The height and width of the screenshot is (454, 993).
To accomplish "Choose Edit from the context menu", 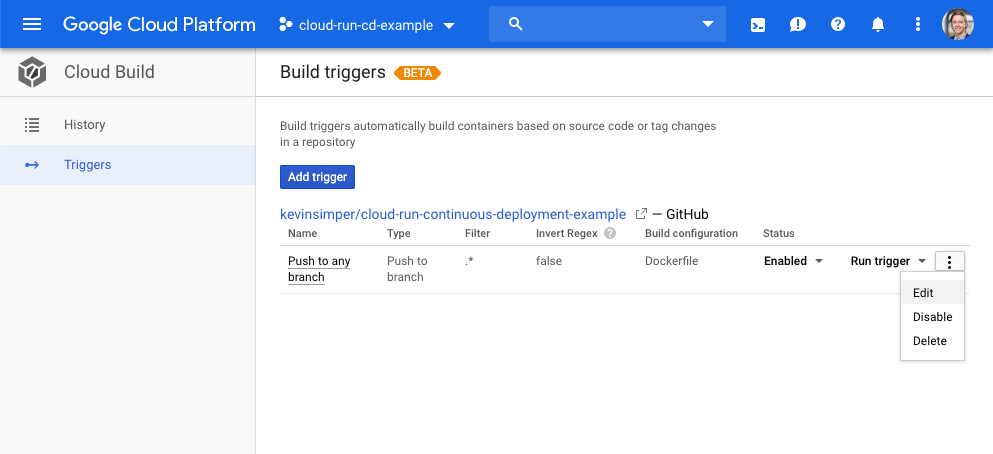I will [932, 293].
